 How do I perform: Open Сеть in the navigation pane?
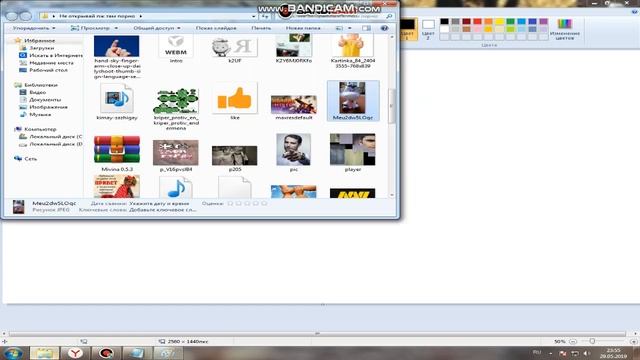point(31,158)
